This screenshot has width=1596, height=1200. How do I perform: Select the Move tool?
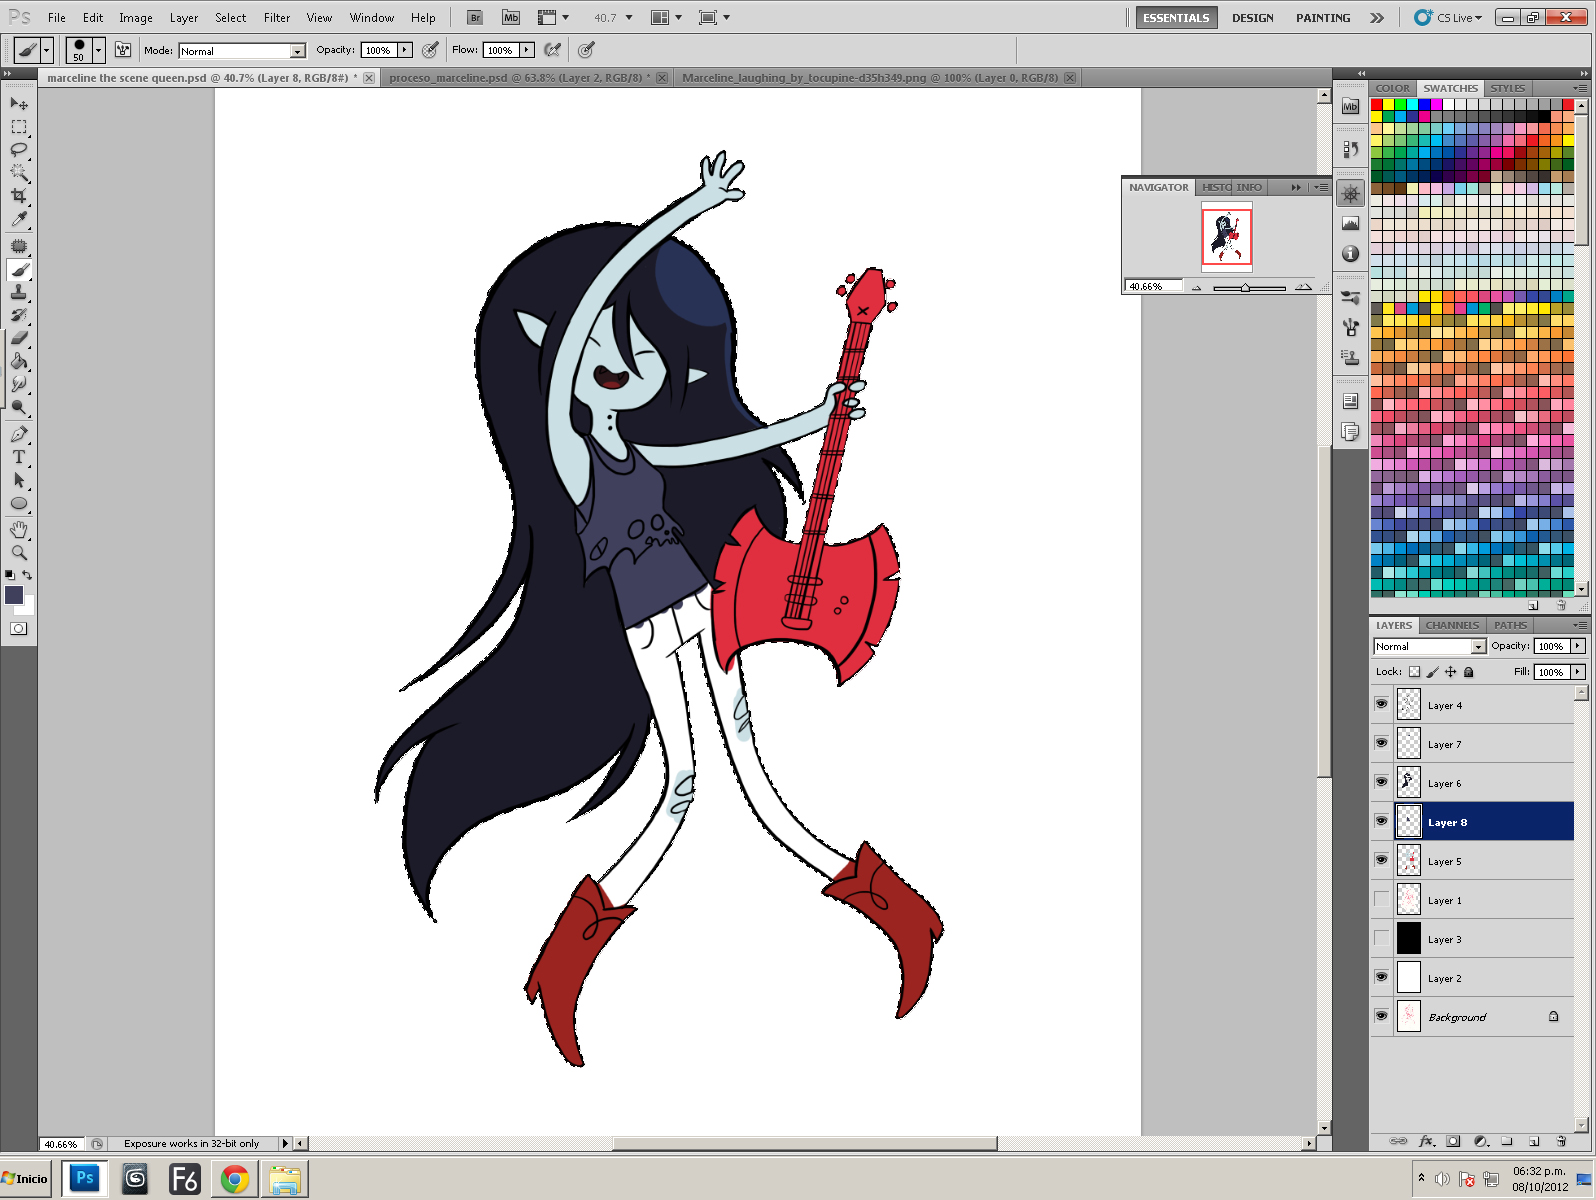[x=19, y=103]
